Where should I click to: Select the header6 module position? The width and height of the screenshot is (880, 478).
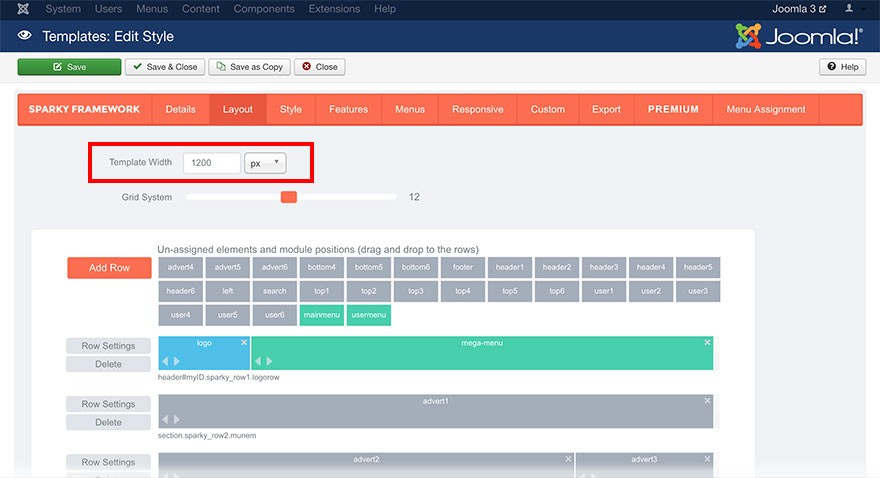click(180, 291)
